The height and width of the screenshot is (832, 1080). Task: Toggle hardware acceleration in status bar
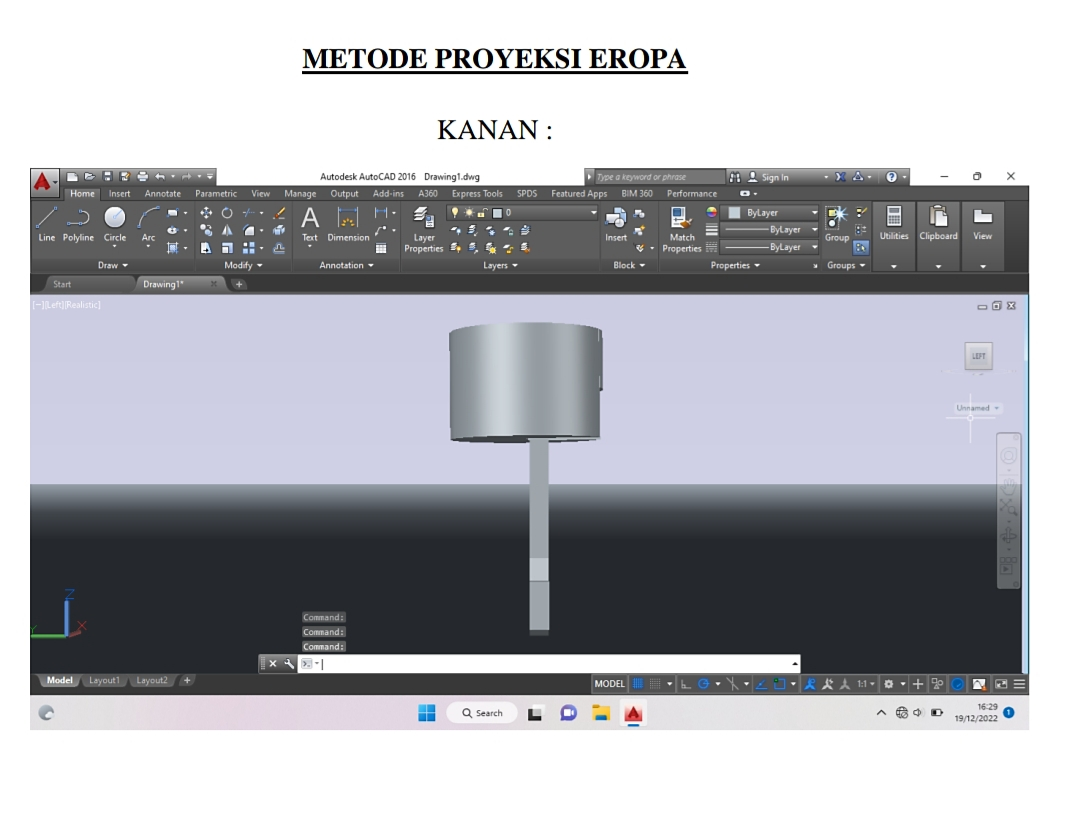[x=957, y=684]
